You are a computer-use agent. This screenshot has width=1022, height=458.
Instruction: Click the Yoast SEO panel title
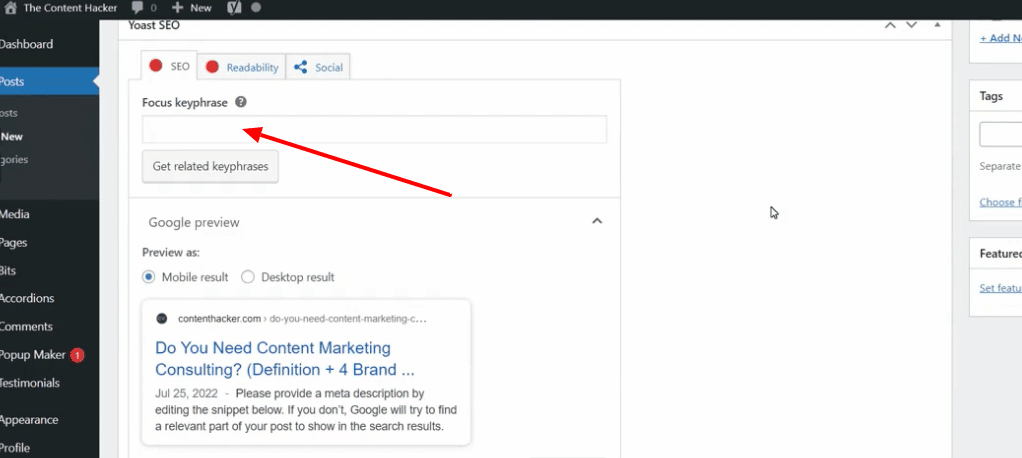[154, 25]
